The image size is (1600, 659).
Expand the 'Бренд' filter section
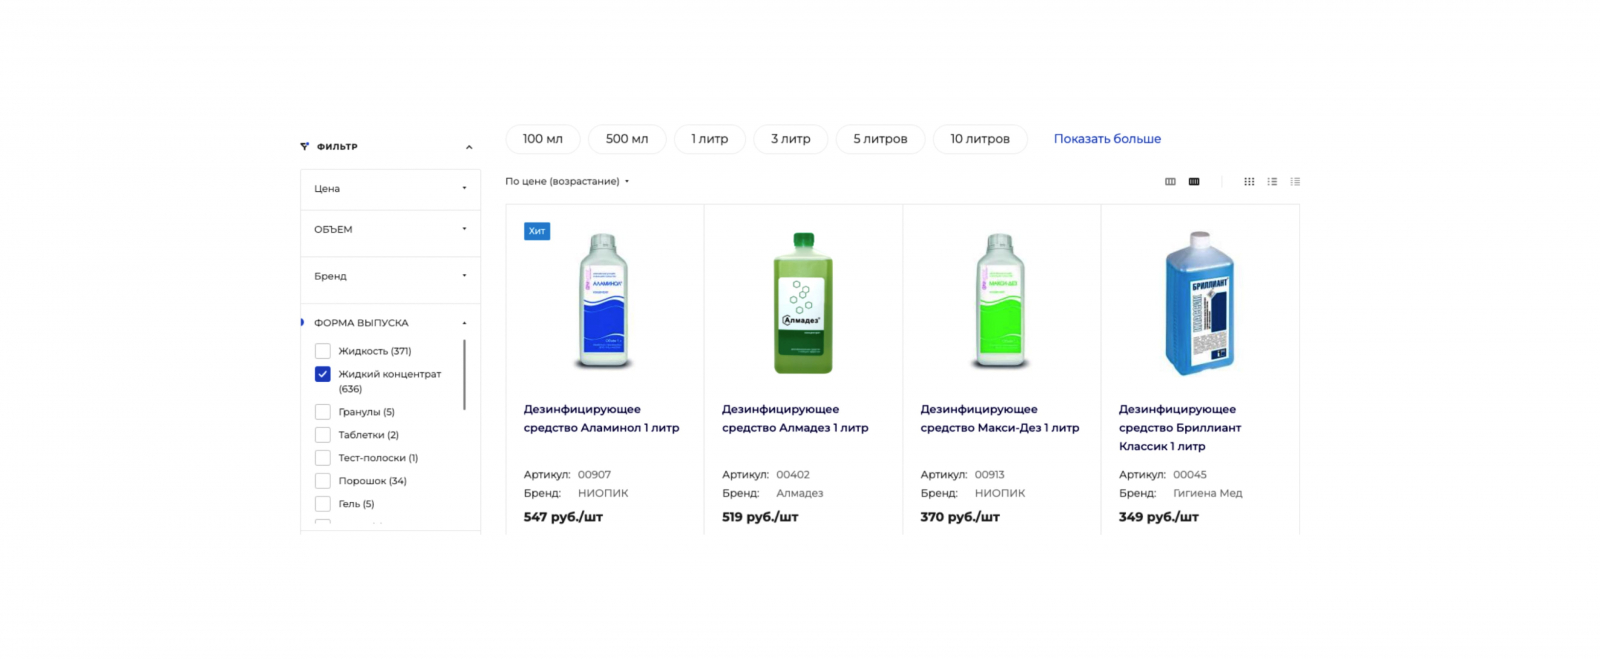click(390, 276)
